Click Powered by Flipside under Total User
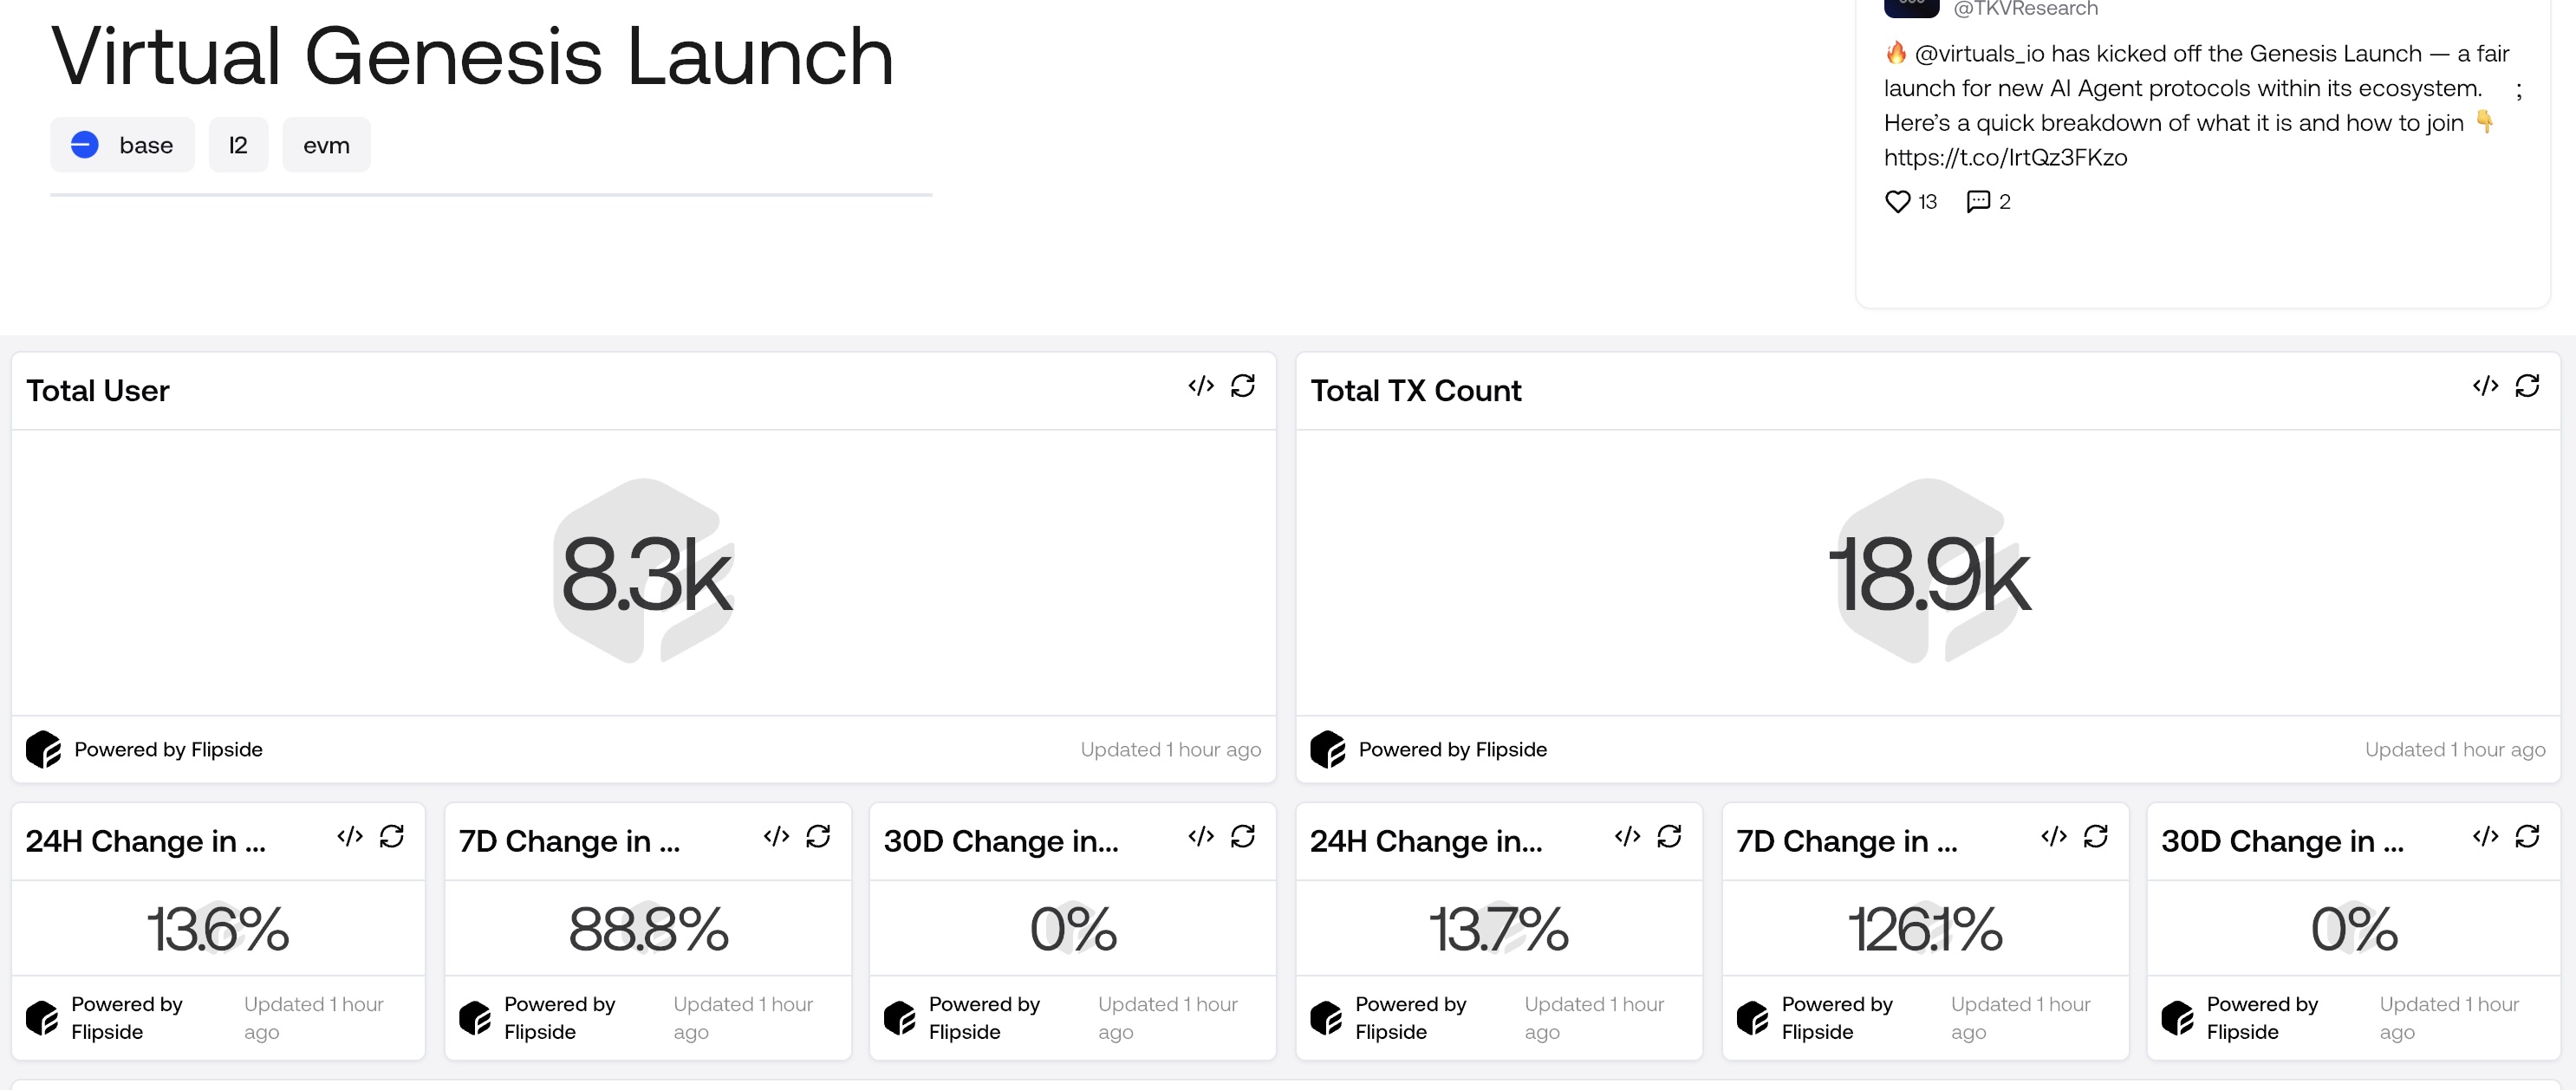 point(168,749)
